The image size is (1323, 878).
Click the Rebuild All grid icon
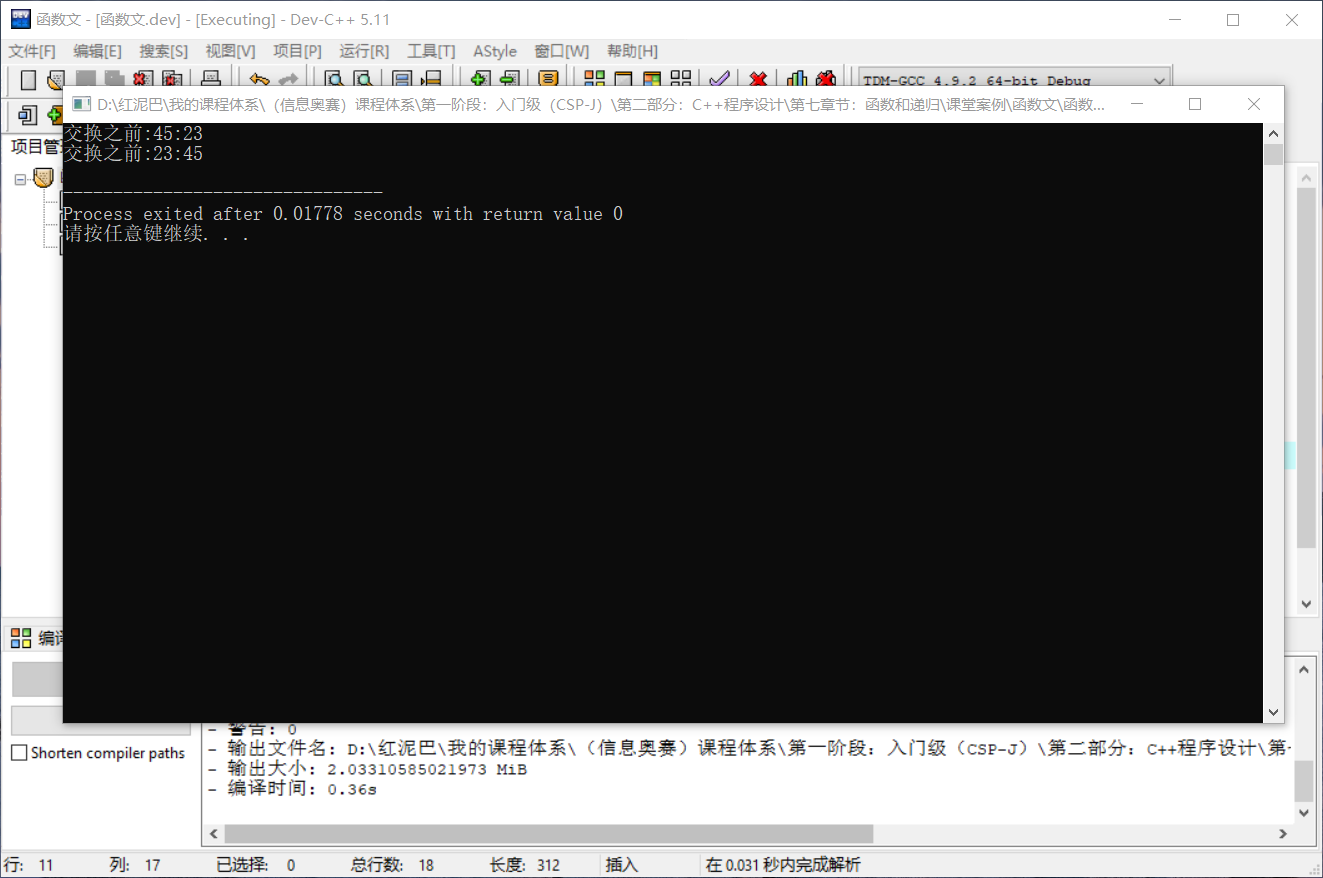[x=681, y=79]
